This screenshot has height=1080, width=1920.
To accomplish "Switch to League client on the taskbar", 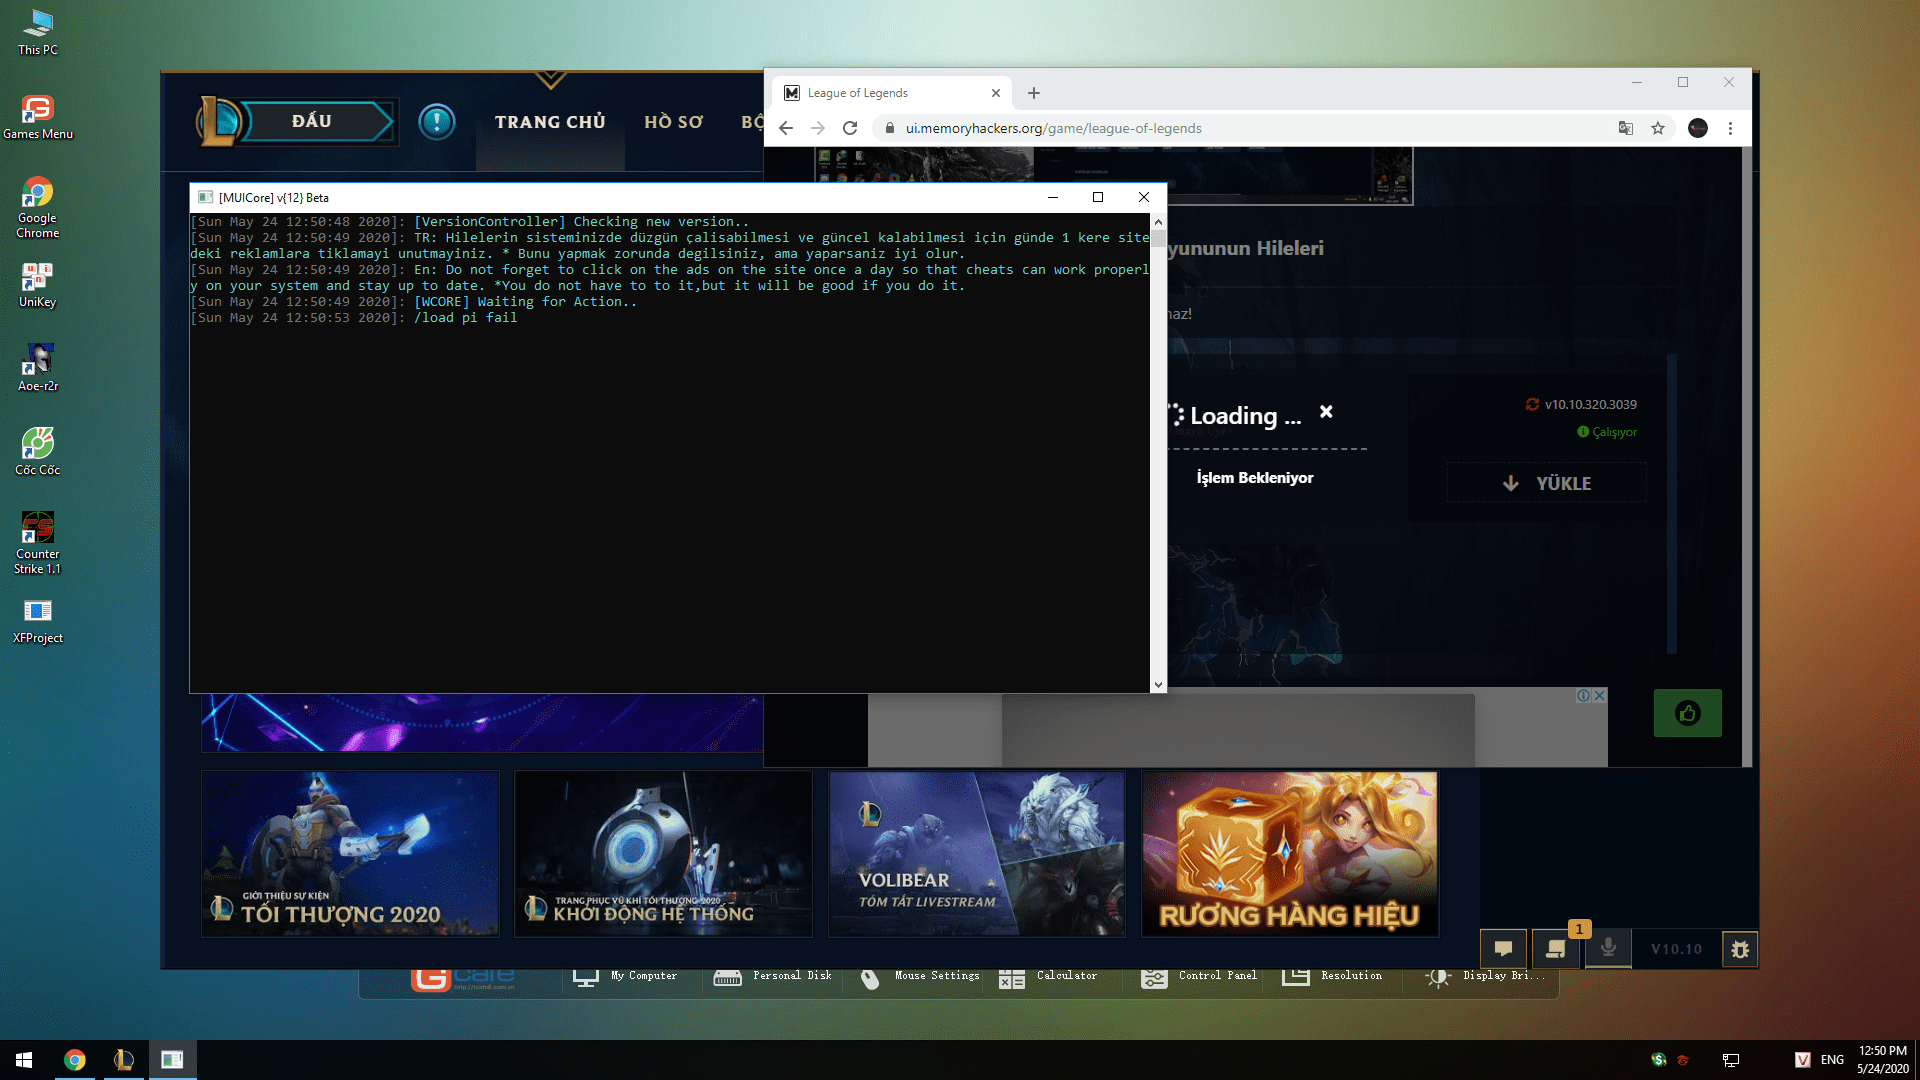I will (x=124, y=1060).
